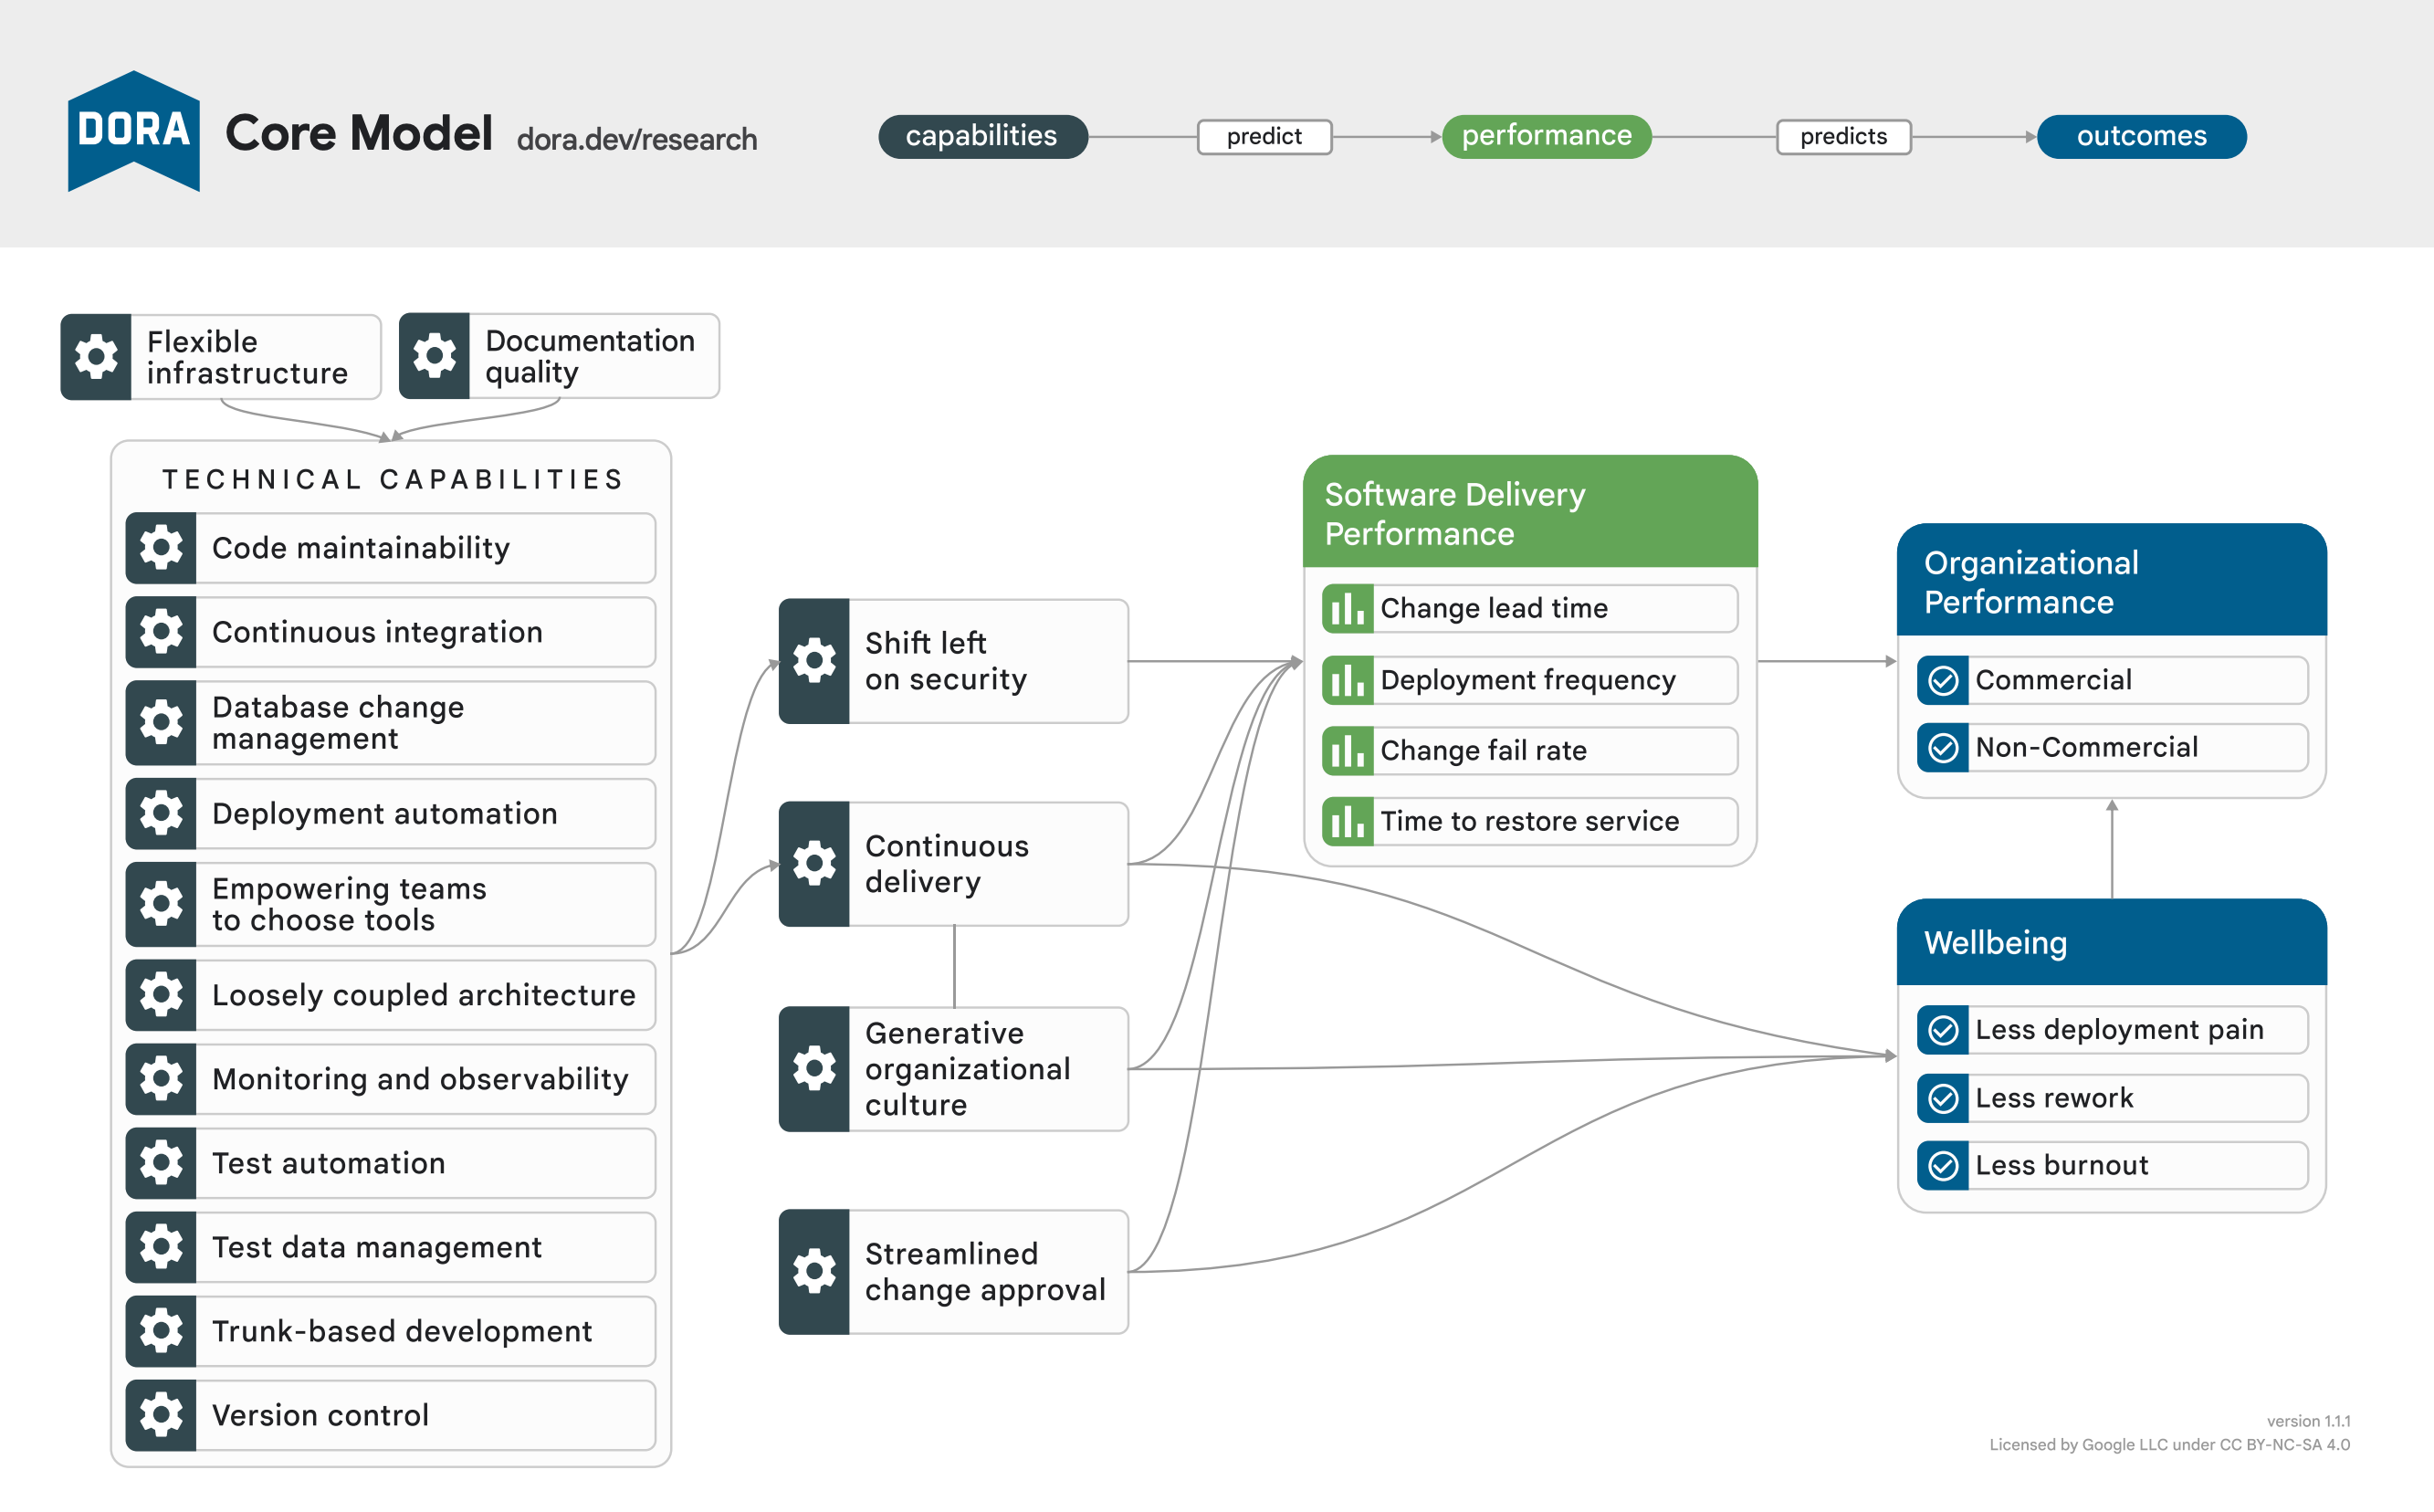Click the bar chart icon next to Deployment frequency

coord(1347,680)
